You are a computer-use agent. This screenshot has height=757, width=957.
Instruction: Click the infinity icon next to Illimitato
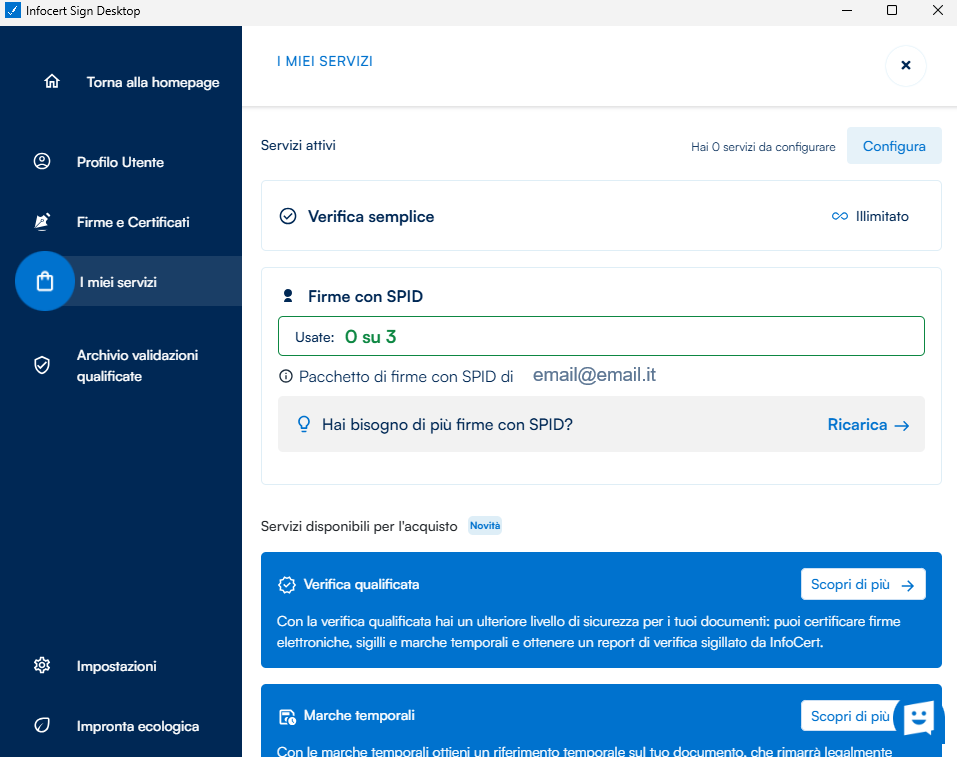pyautogui.click(x=840, y=216)
